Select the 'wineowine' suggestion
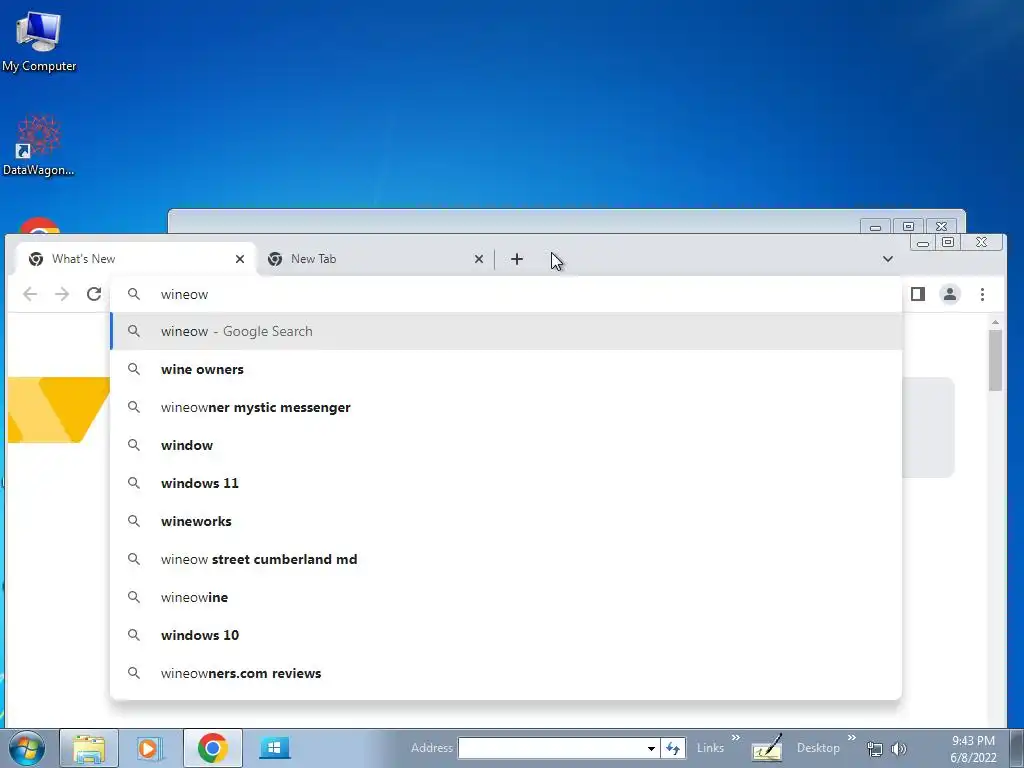This screenshot has width=1024, height=768. click(506, 597)
